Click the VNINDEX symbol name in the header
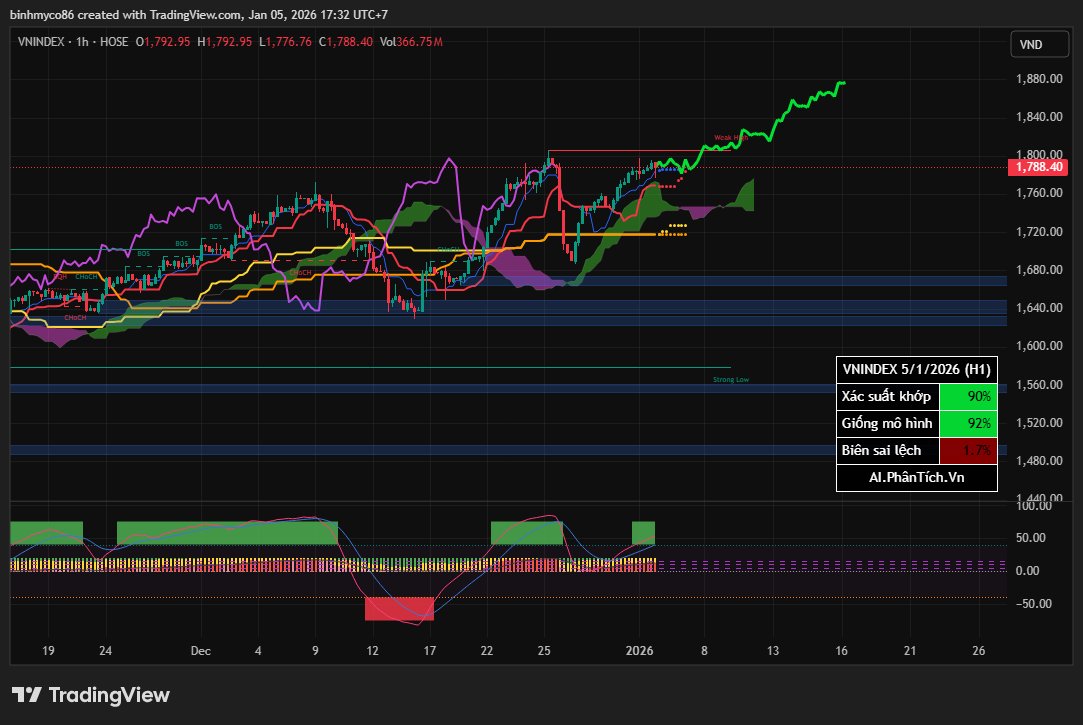This screenshot has height=725, width=1083. (42, 42)
